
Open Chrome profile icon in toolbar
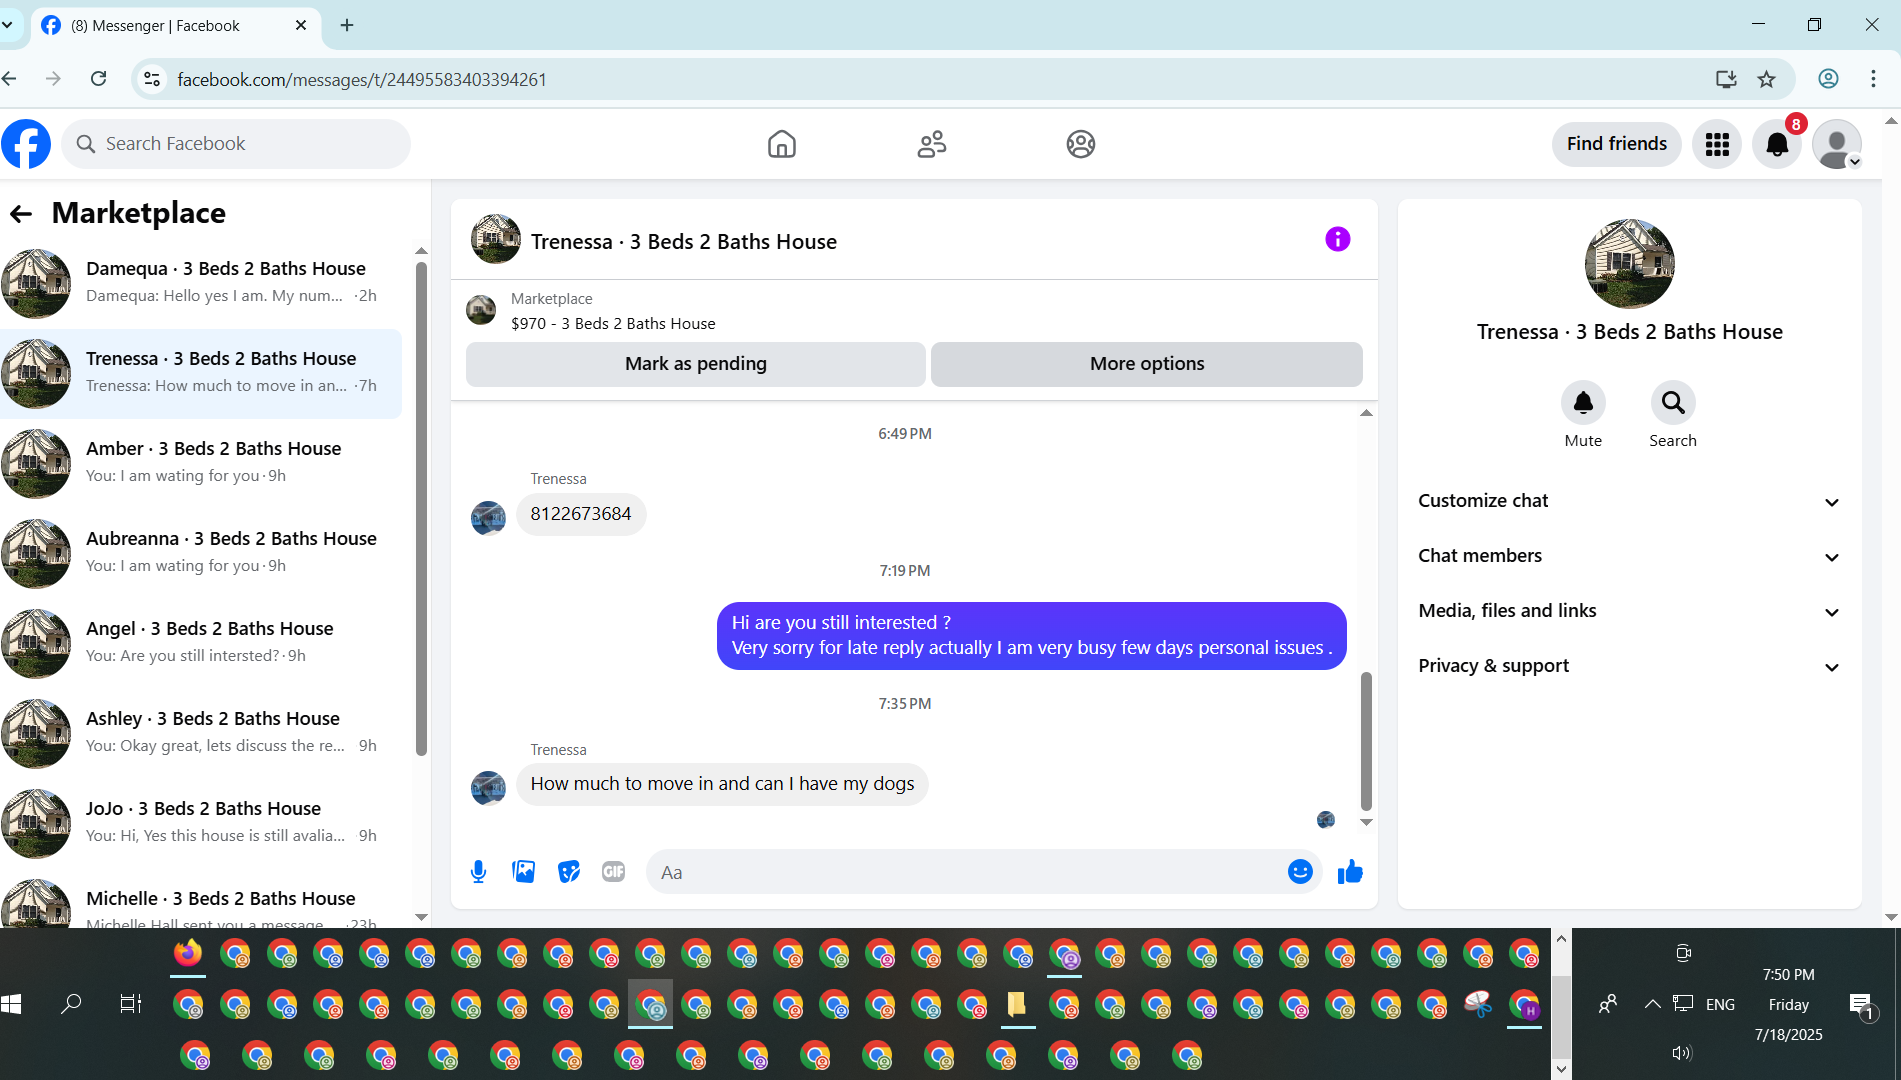click(x=1828, y=79)
